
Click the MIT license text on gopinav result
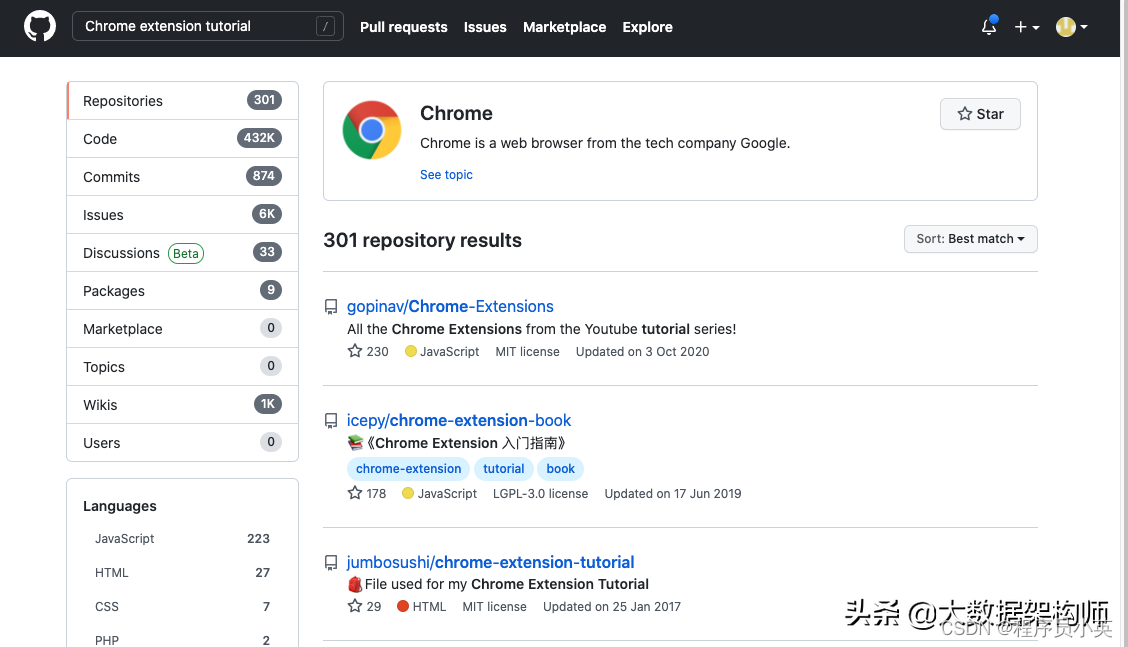527,351
